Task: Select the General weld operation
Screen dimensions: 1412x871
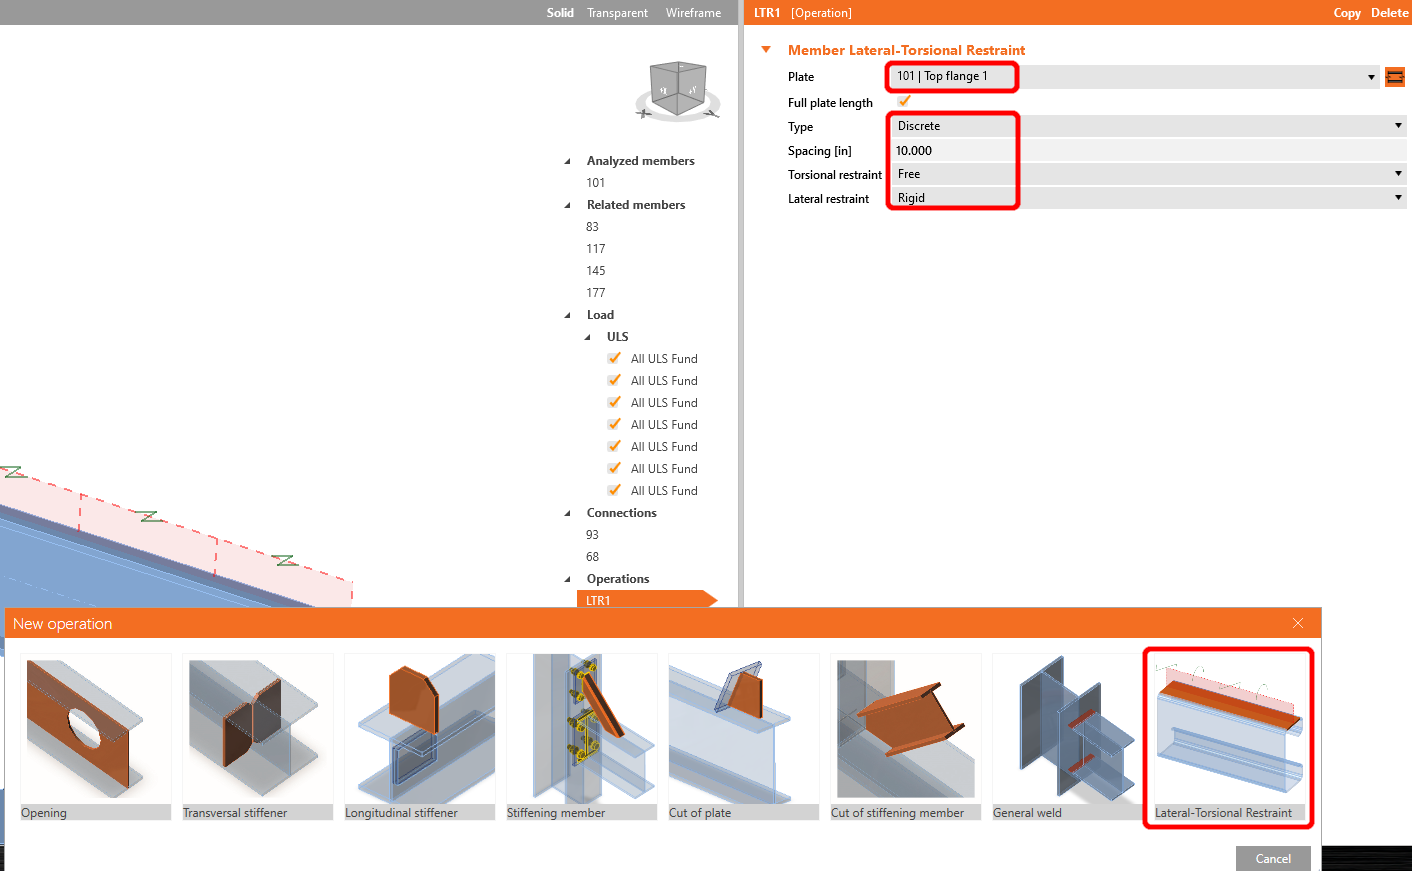Action: point(1067,728)
